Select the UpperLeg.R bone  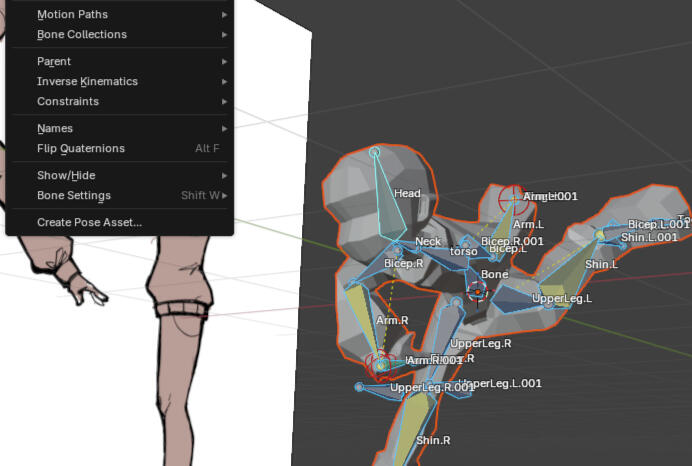(x=480, y=344)
